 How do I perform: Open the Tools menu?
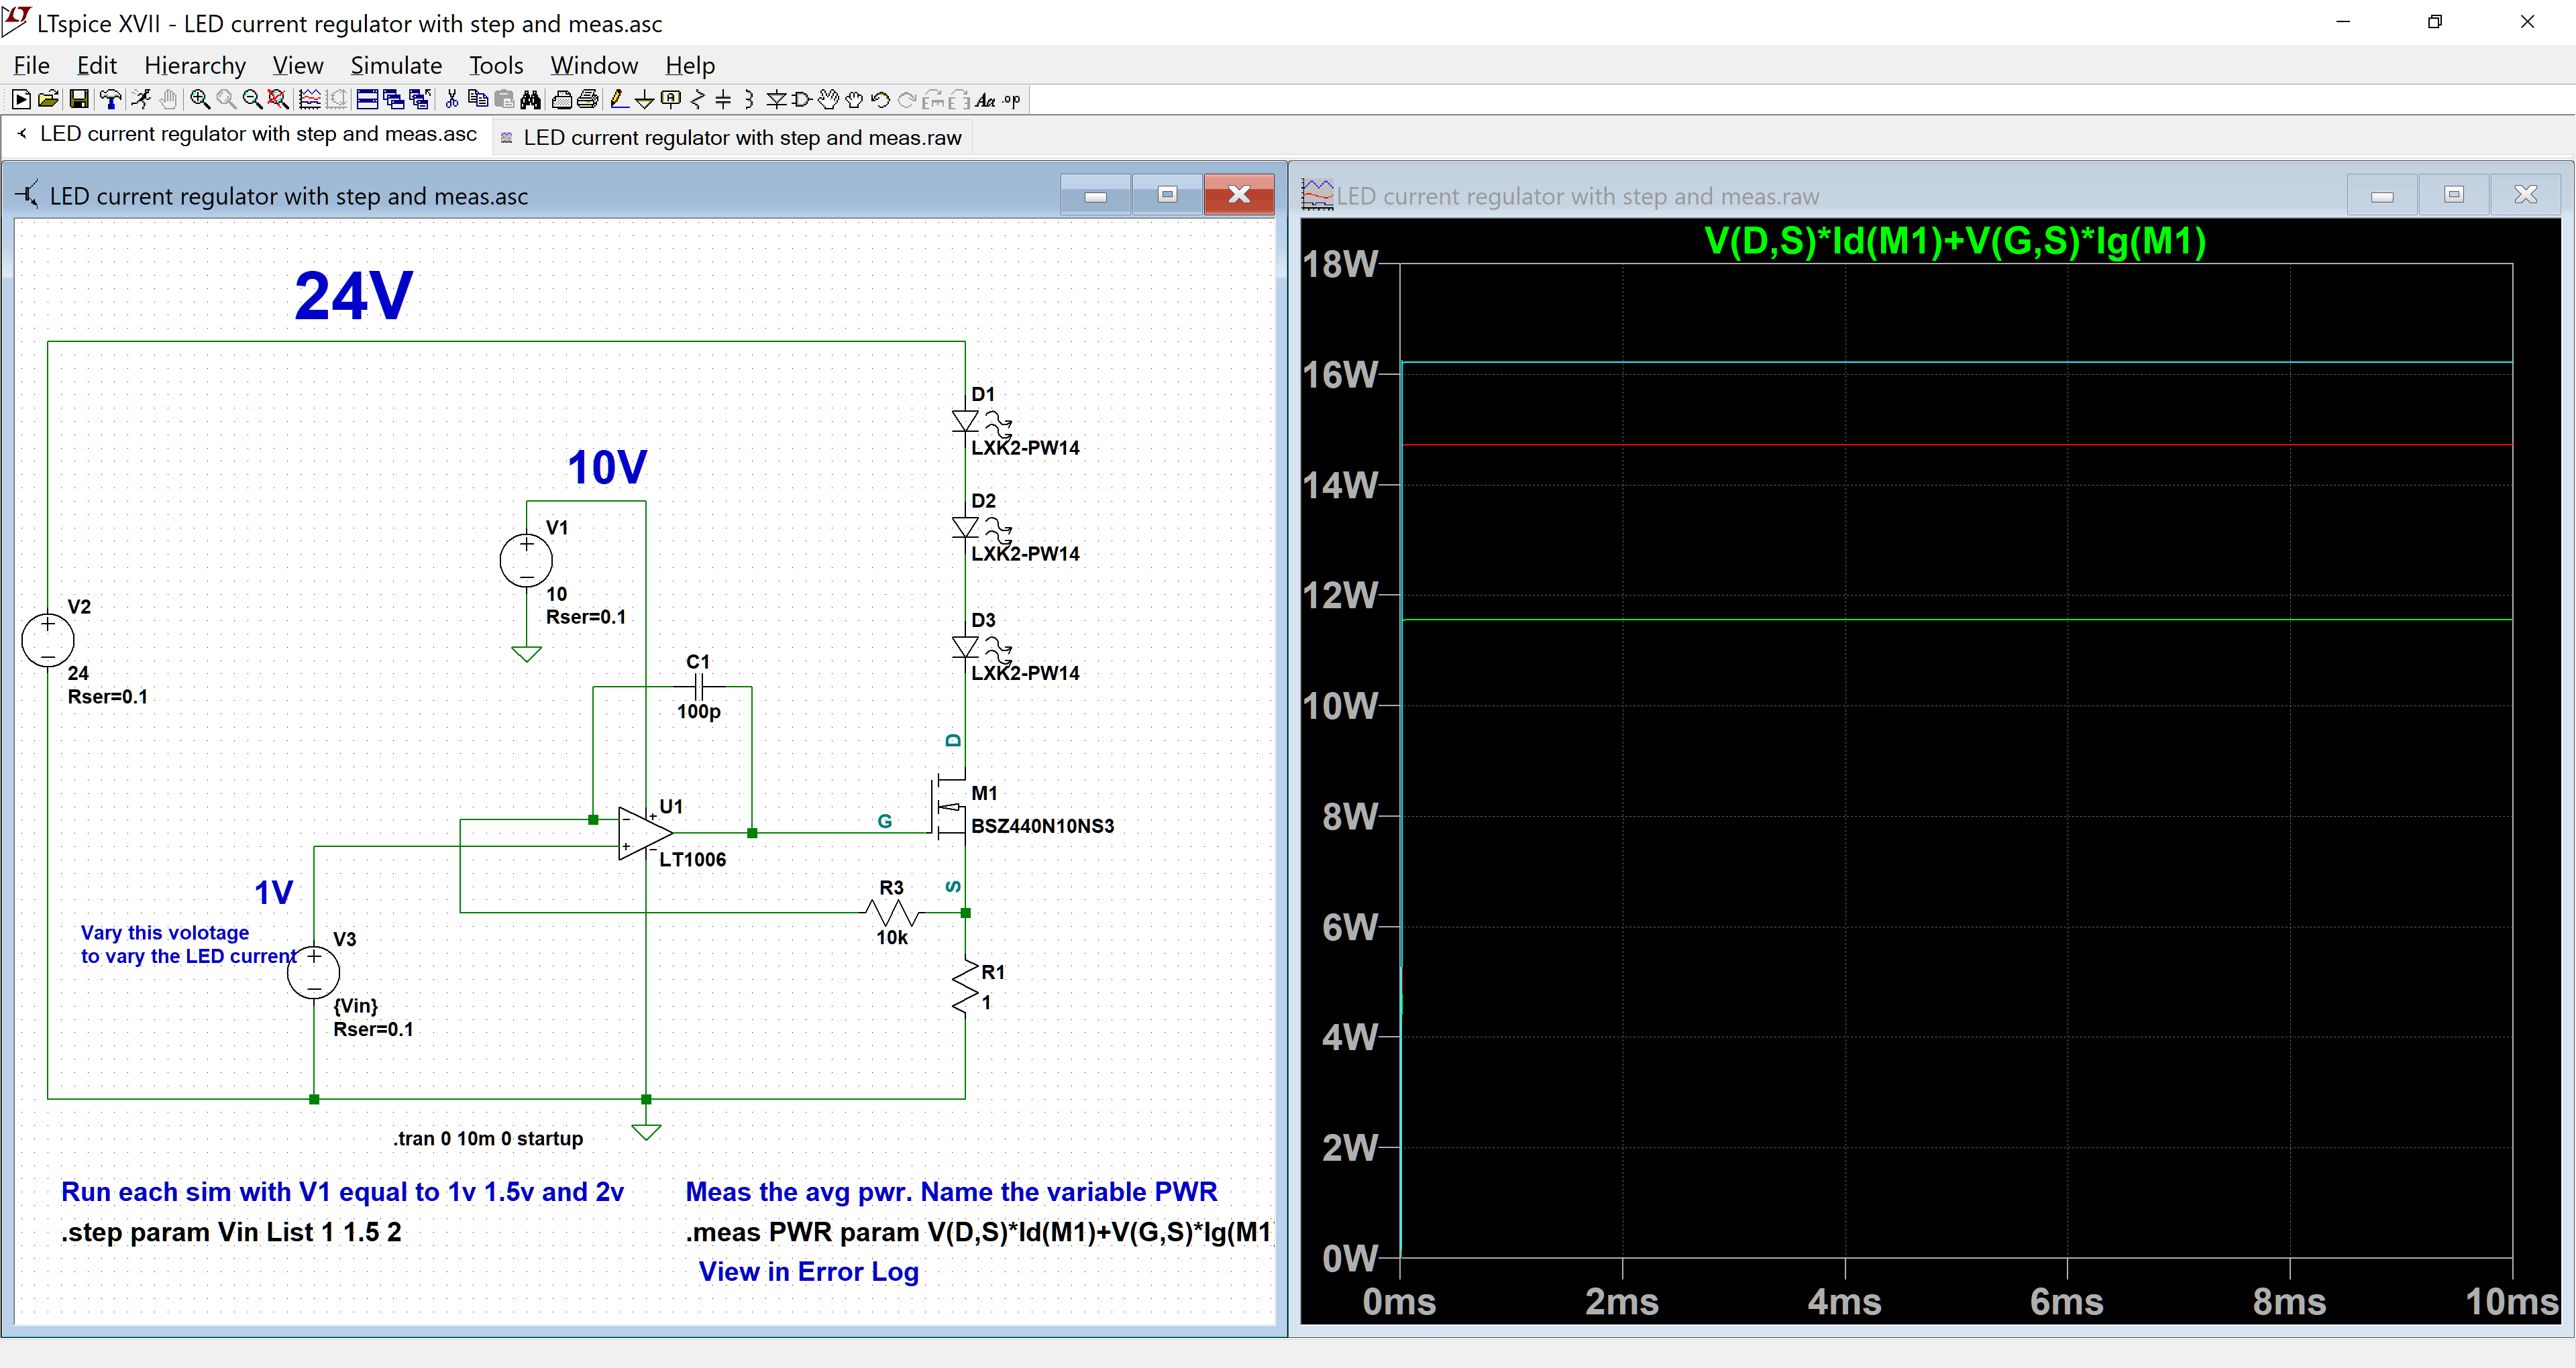point(496,66)
